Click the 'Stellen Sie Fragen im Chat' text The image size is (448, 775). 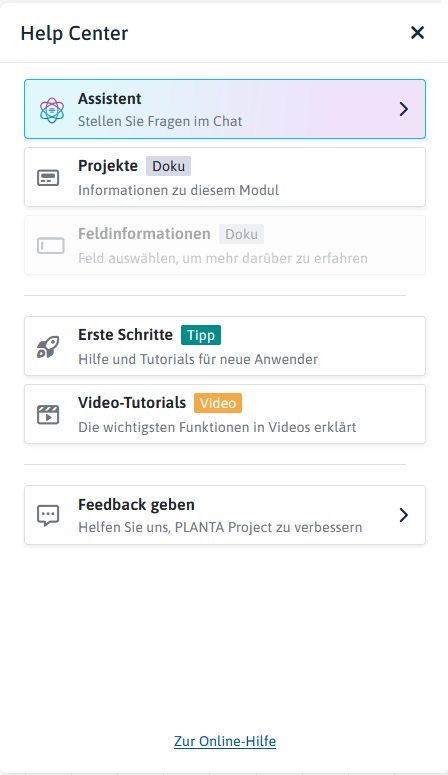[x=160, y=122]
